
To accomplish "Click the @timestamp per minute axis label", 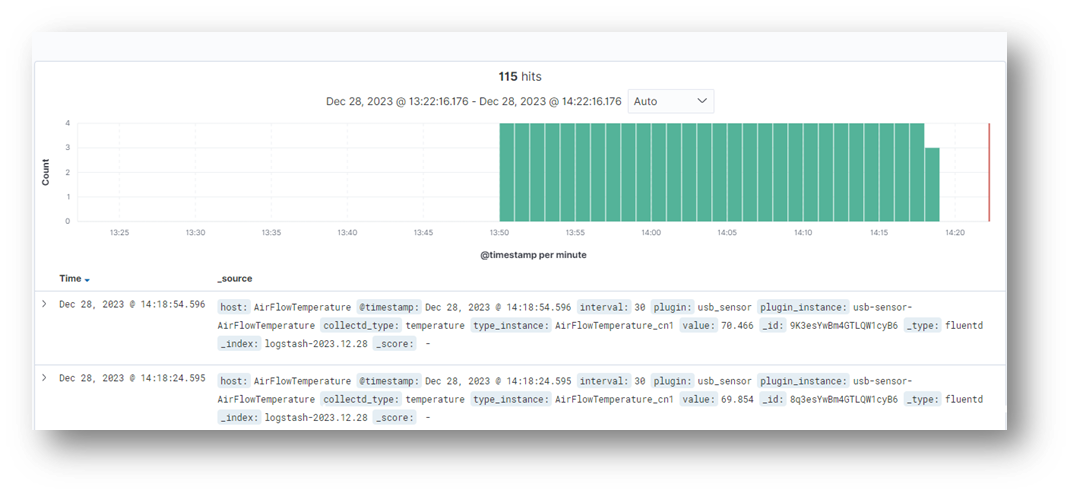I will pos(533,254).
